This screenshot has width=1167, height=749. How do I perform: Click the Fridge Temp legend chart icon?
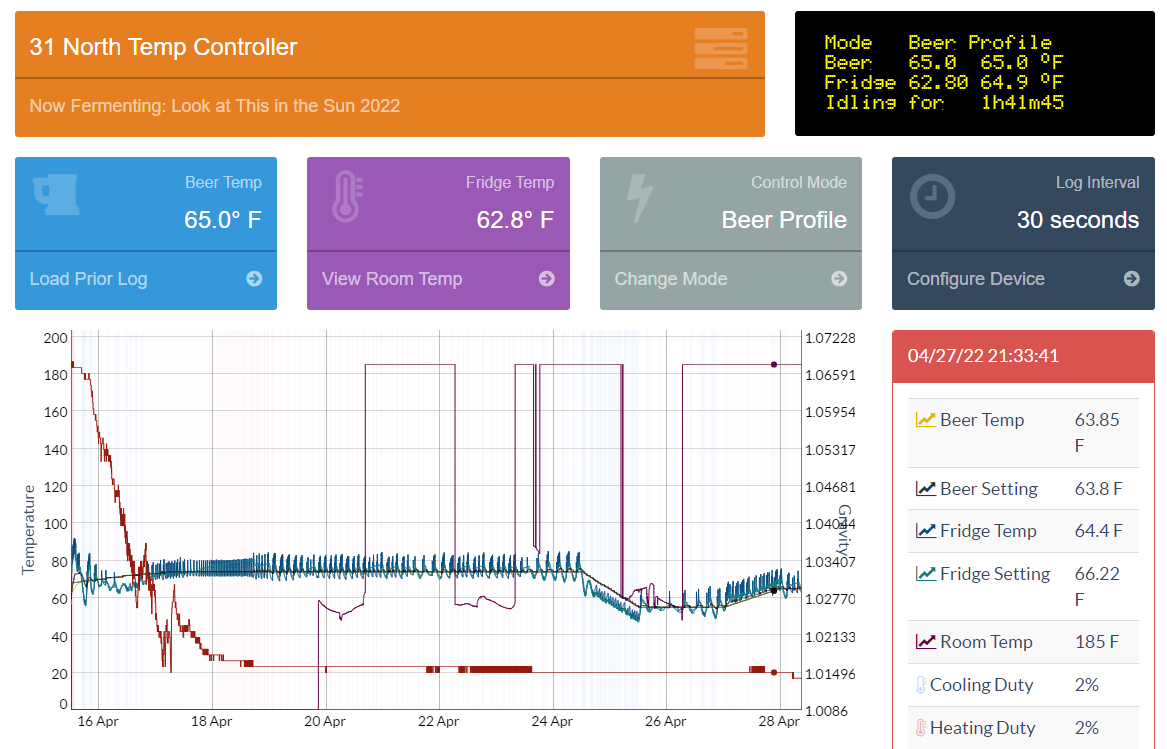pos(925,531)
